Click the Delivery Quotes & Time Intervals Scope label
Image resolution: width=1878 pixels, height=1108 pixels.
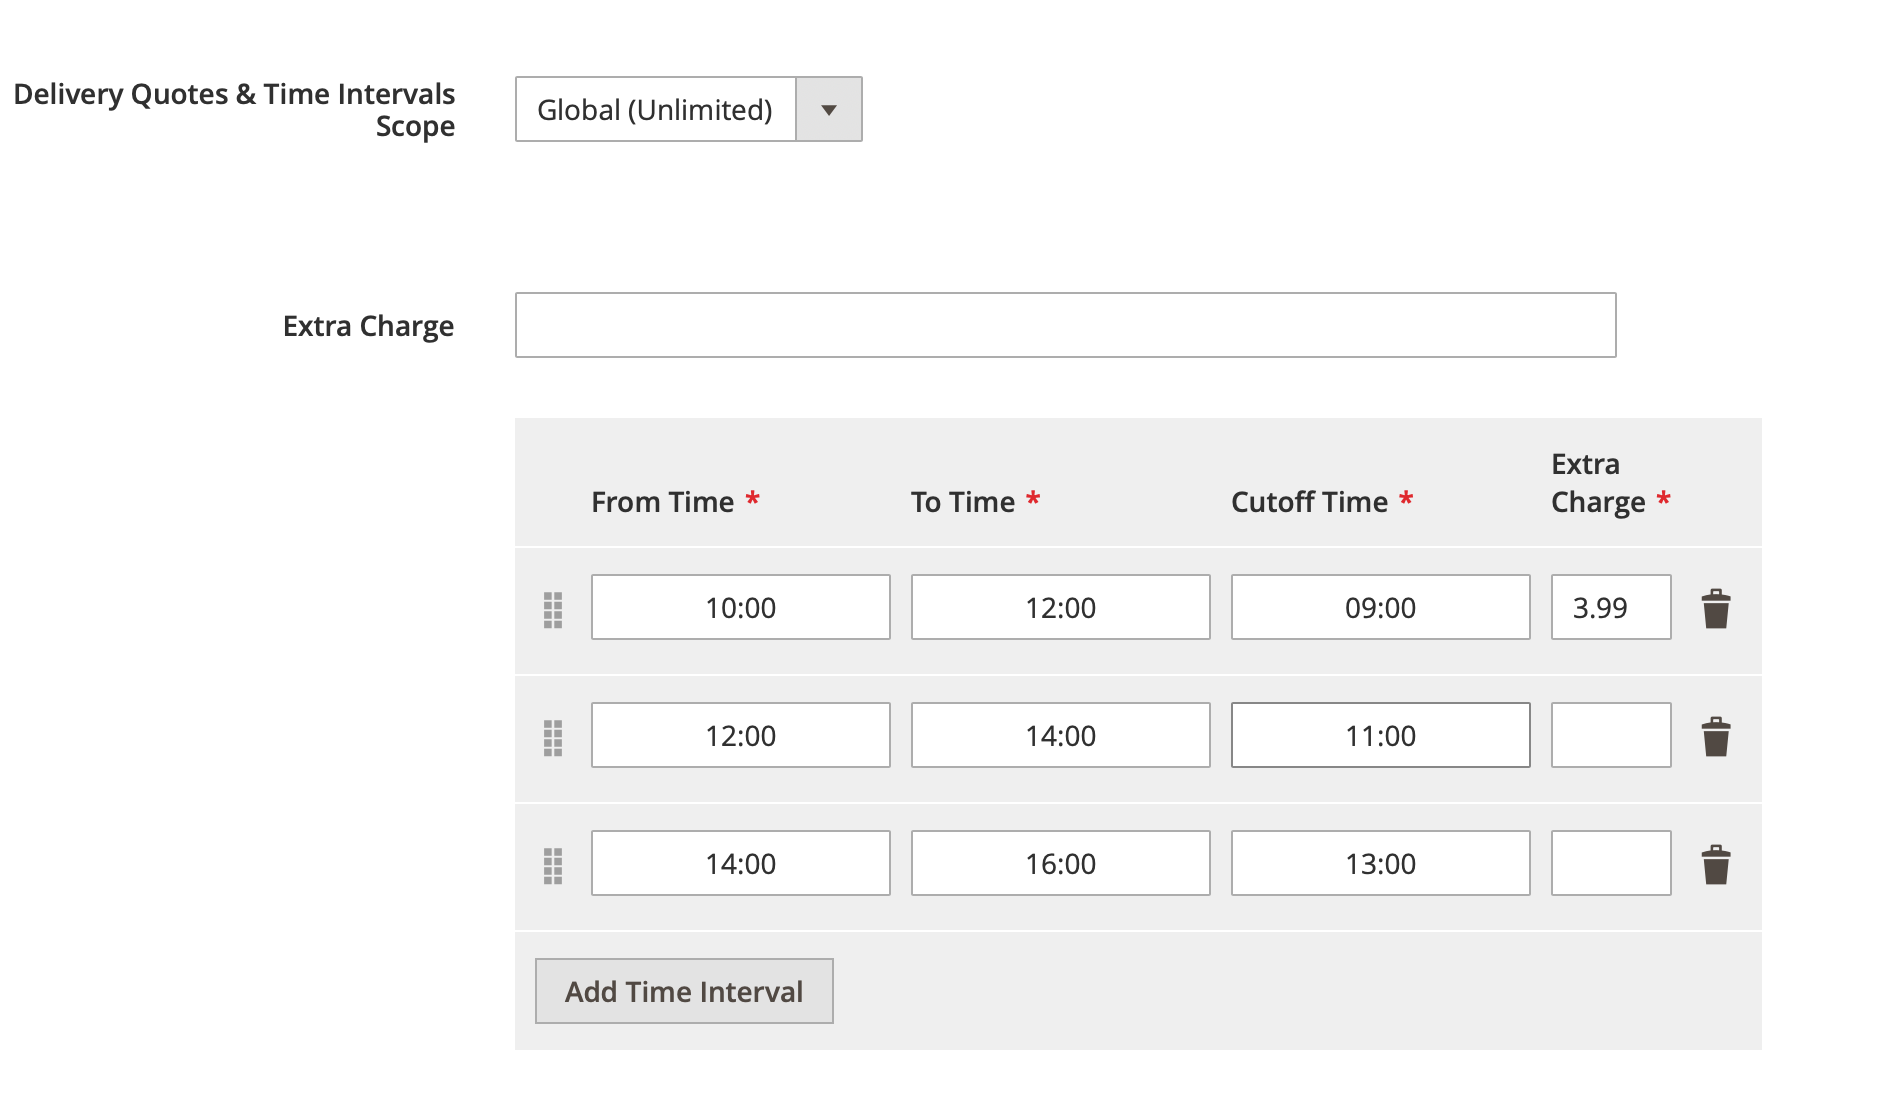click(x=234, y=110)
